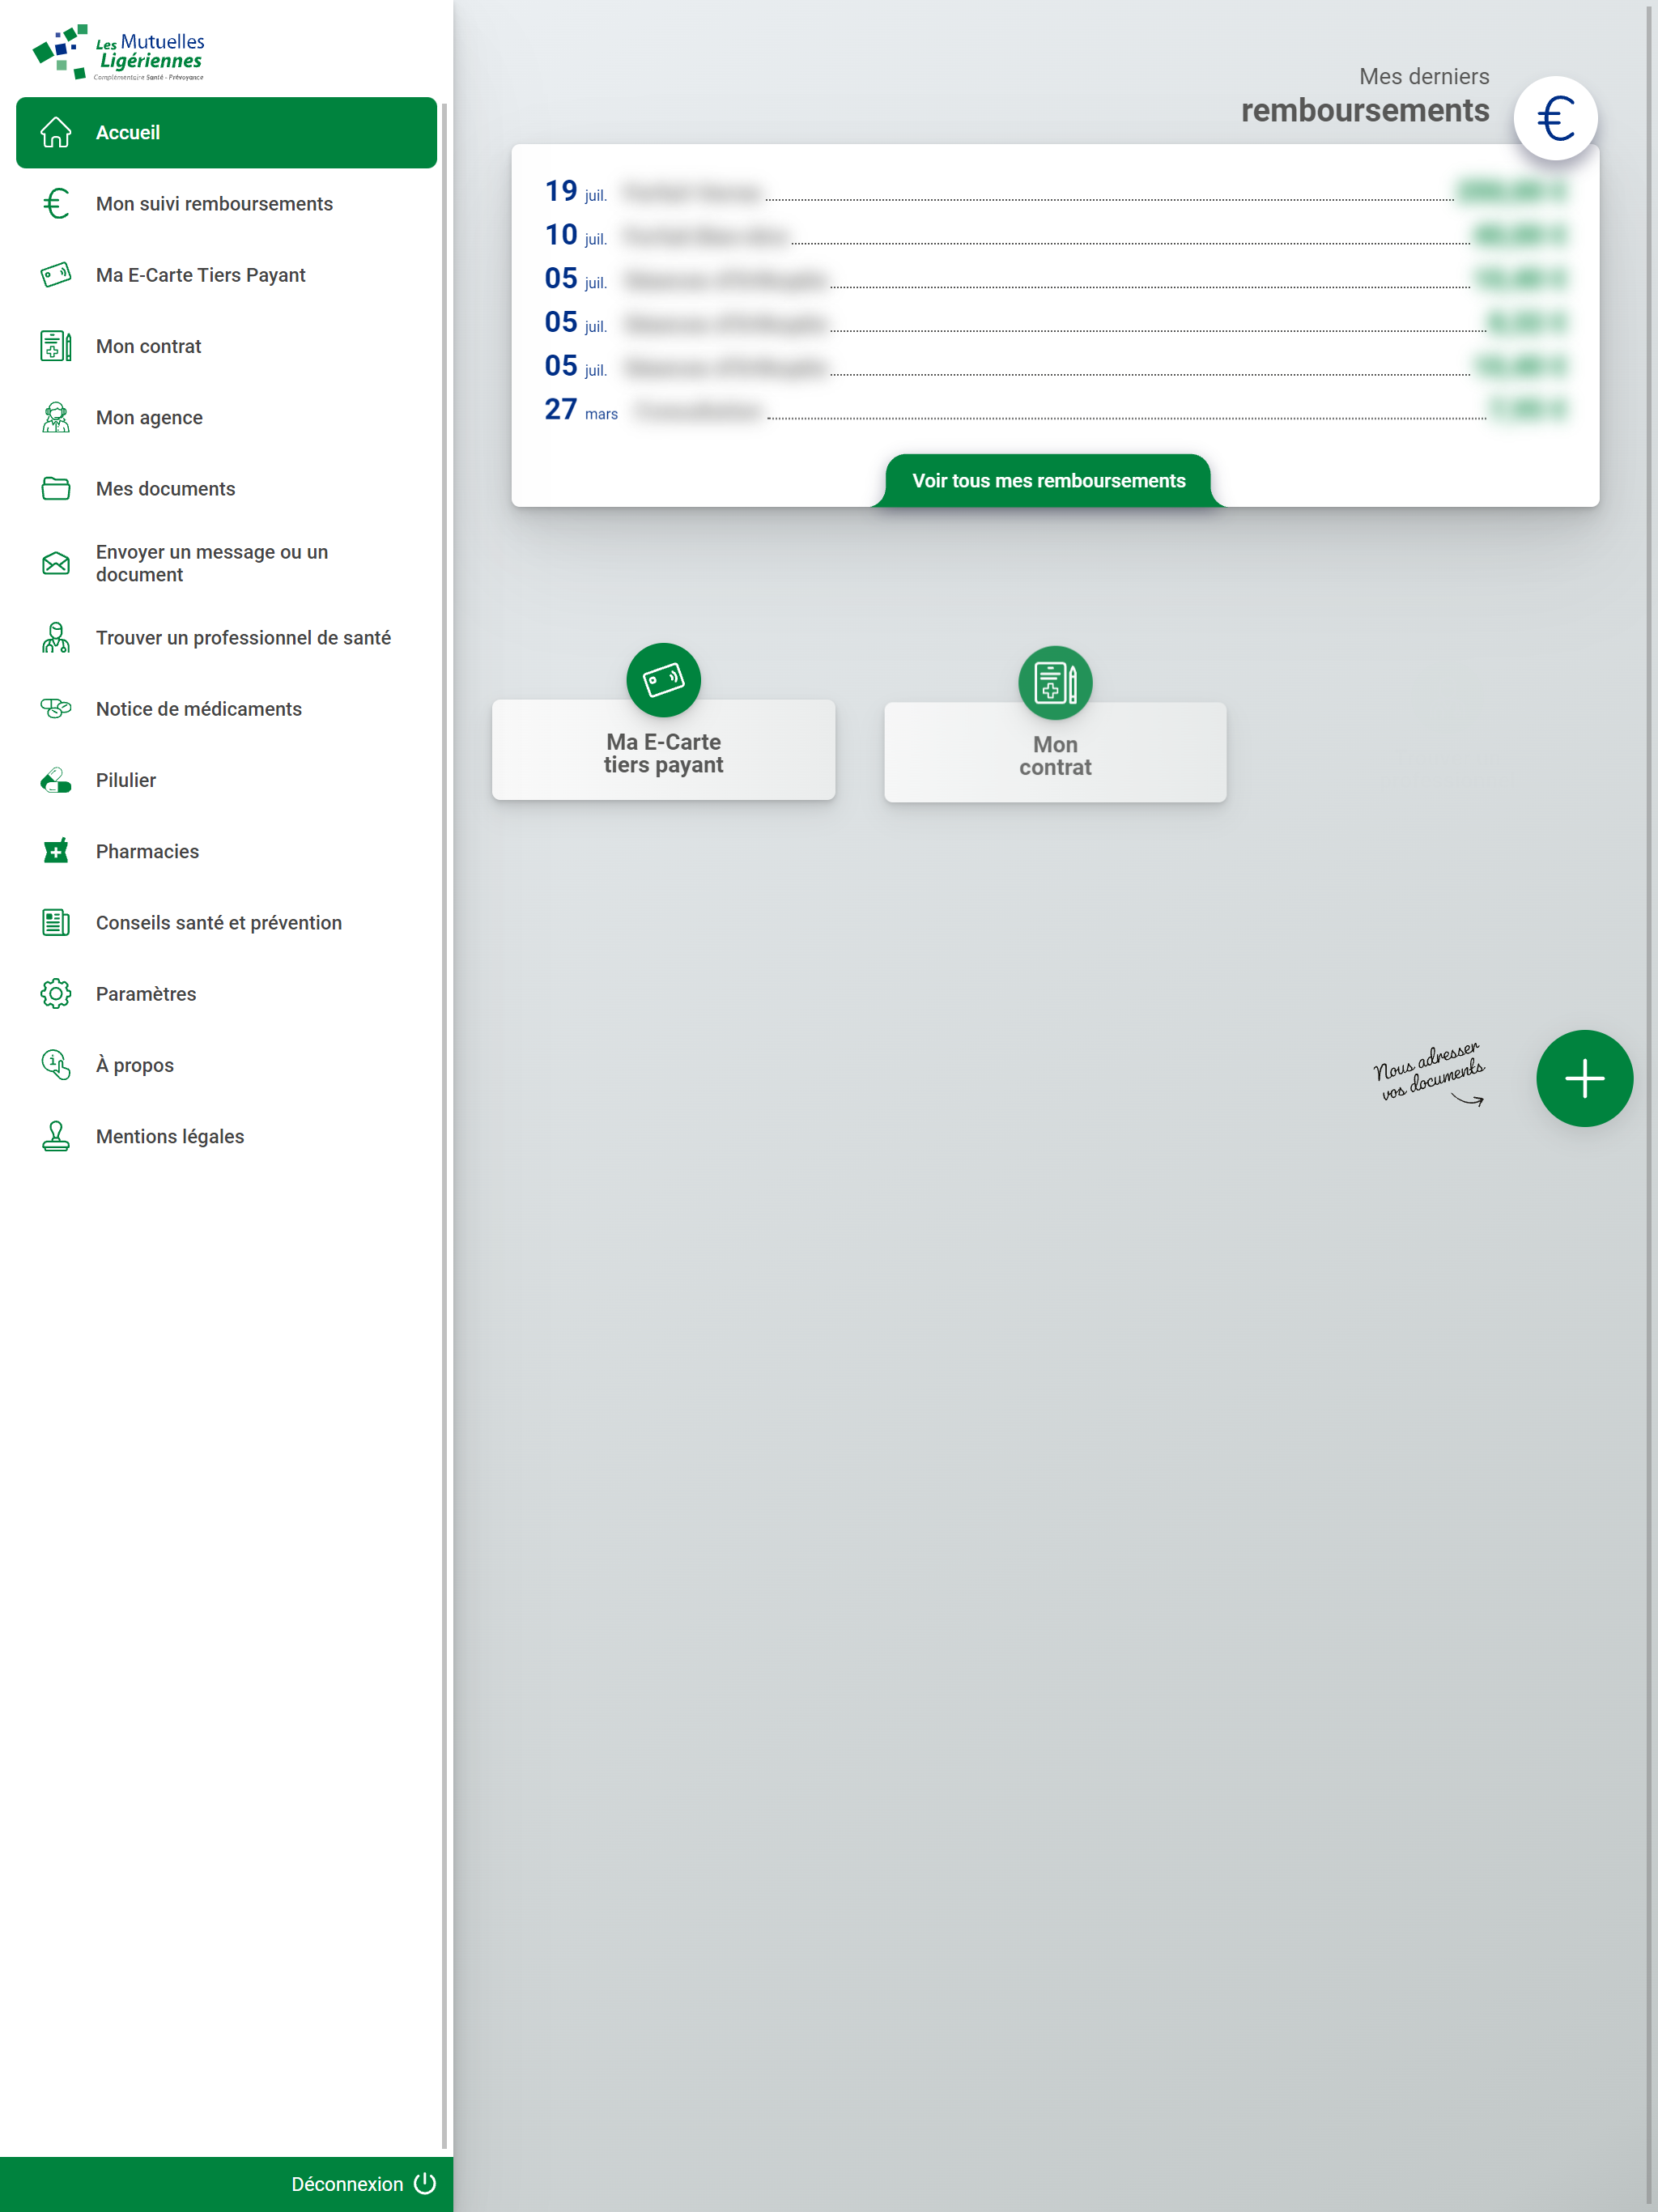Click the power icon next to Déconnexion
The height and width of the screenshot is (2212, 1658).
(425, 2183)
